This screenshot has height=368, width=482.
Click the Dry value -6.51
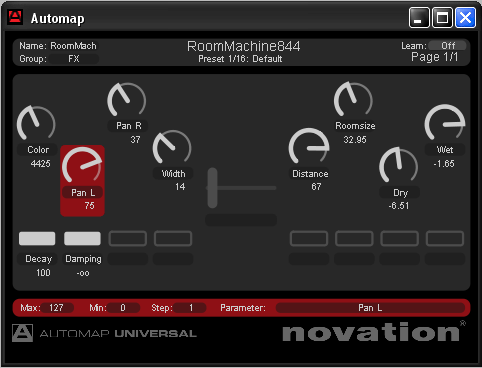(x=399, y=206)
